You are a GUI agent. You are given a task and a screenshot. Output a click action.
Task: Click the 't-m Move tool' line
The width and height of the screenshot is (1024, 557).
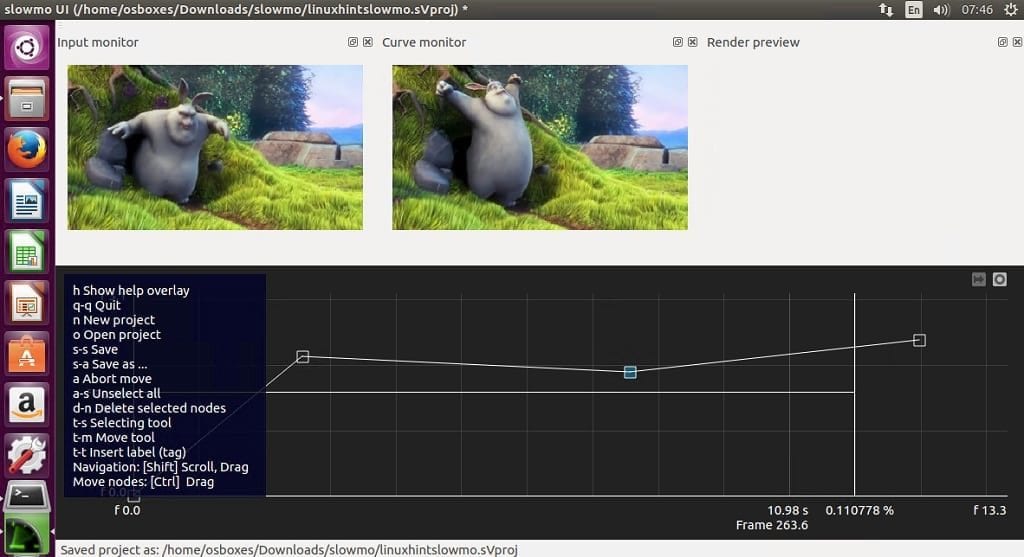(x=114, y=438)
